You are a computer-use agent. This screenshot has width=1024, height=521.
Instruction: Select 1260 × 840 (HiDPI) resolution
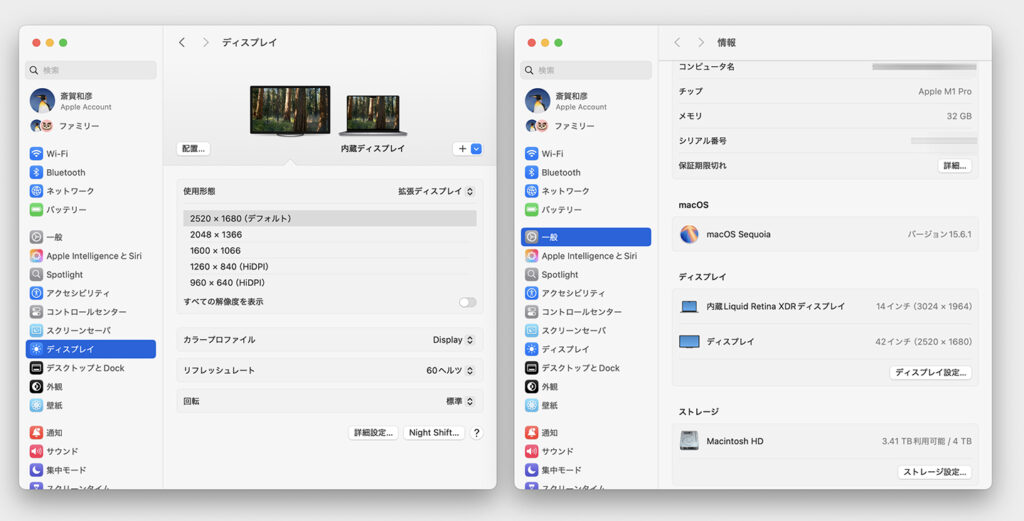330,266
